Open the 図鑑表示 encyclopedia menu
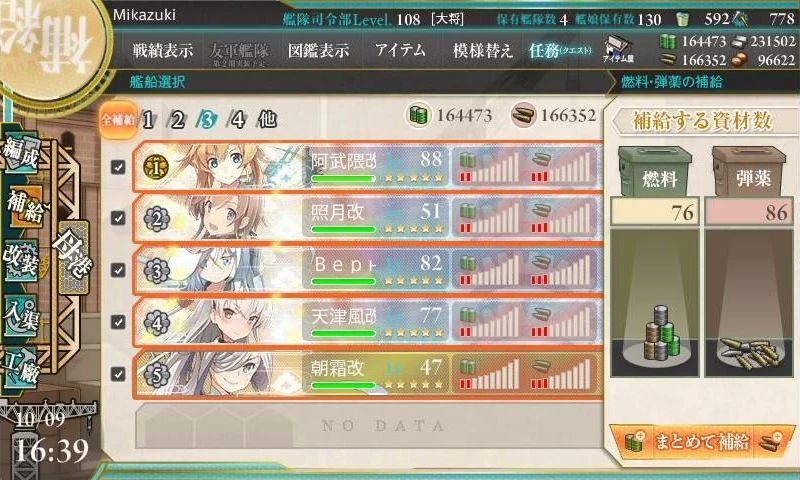 318,50
